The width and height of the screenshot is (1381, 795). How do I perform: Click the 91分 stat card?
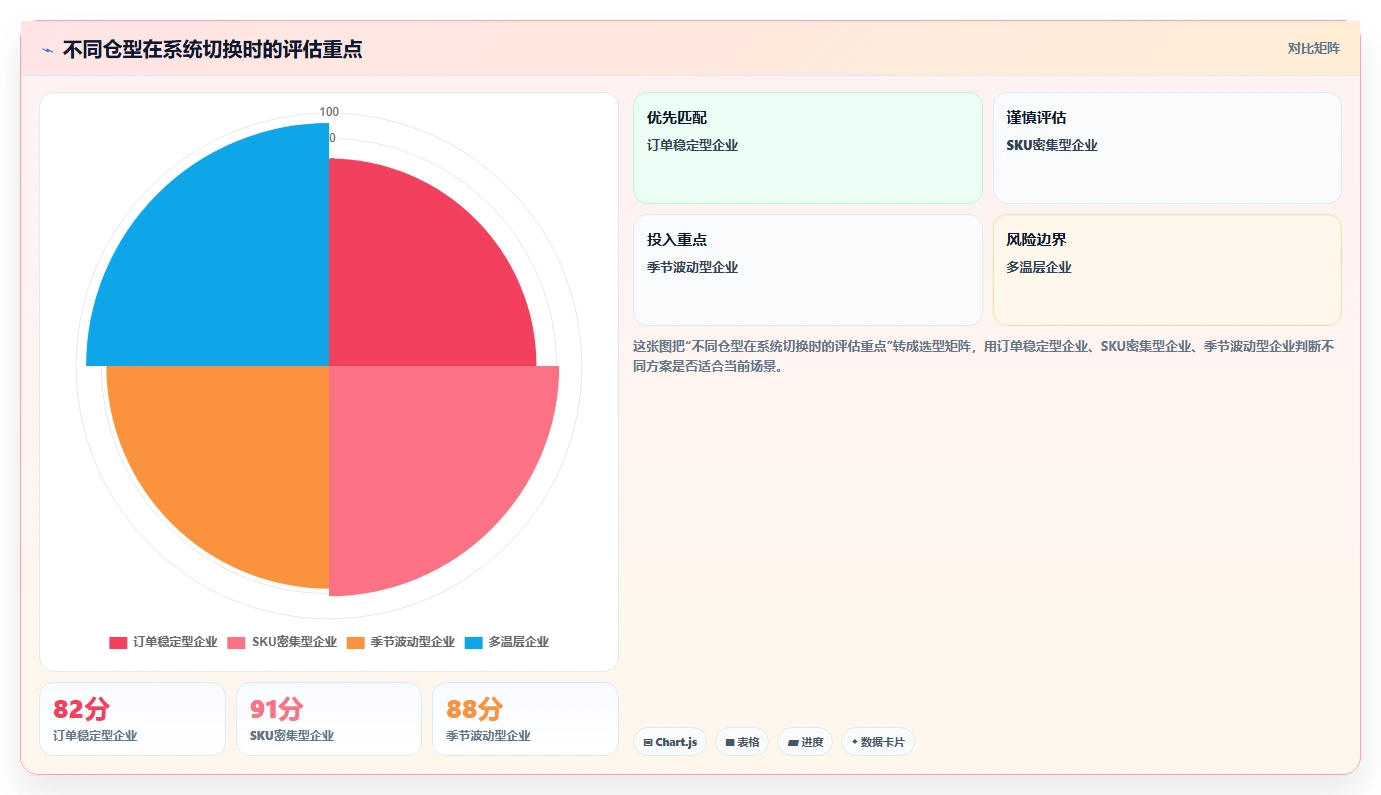(x=329, y=719)
